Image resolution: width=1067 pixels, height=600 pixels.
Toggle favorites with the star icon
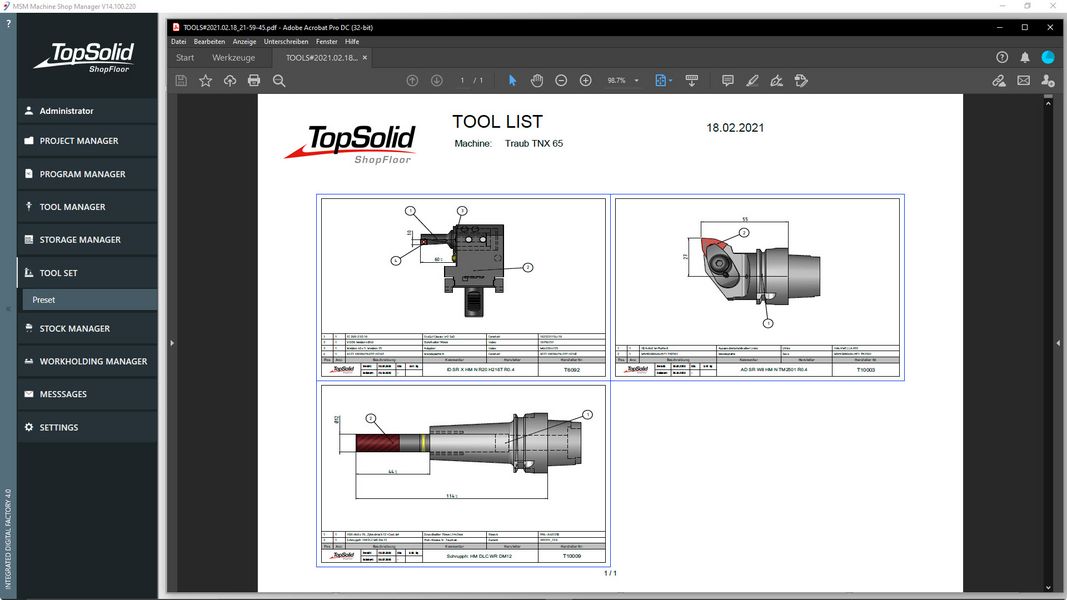[205, 80]
